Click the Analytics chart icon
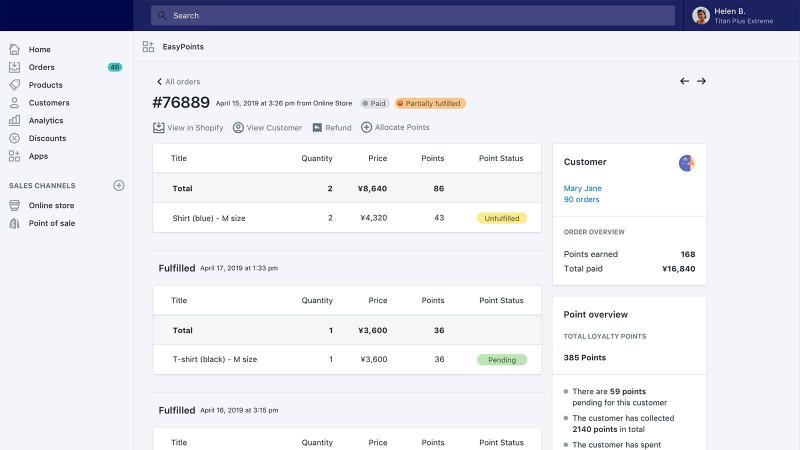The image size is (800, 450). click(x=15, y=120)
